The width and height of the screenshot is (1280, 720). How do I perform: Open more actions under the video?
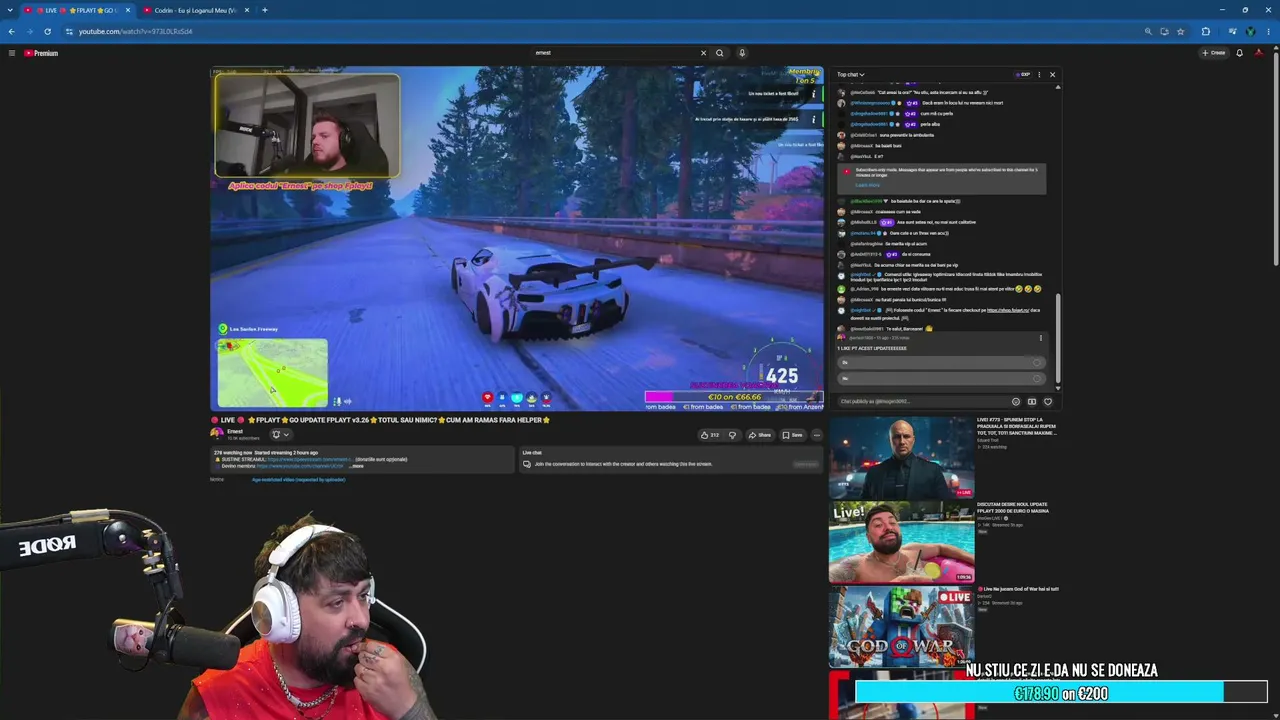(x=816, y=435)
